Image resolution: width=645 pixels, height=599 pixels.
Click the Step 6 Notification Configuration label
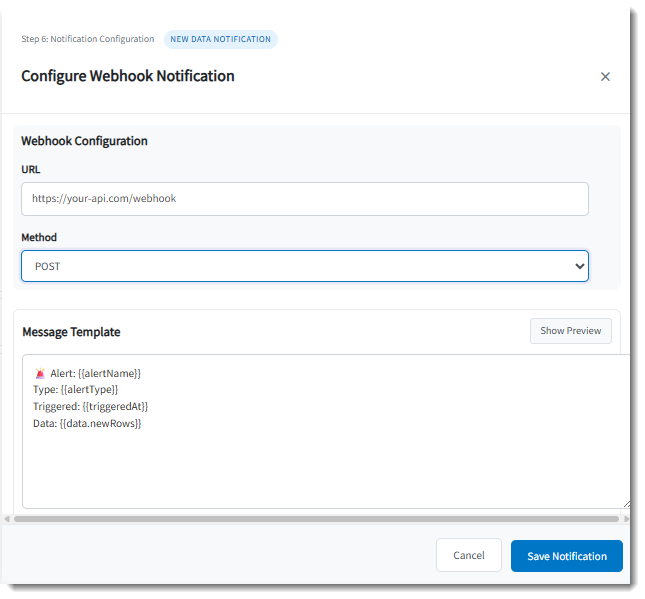[88, 39]
